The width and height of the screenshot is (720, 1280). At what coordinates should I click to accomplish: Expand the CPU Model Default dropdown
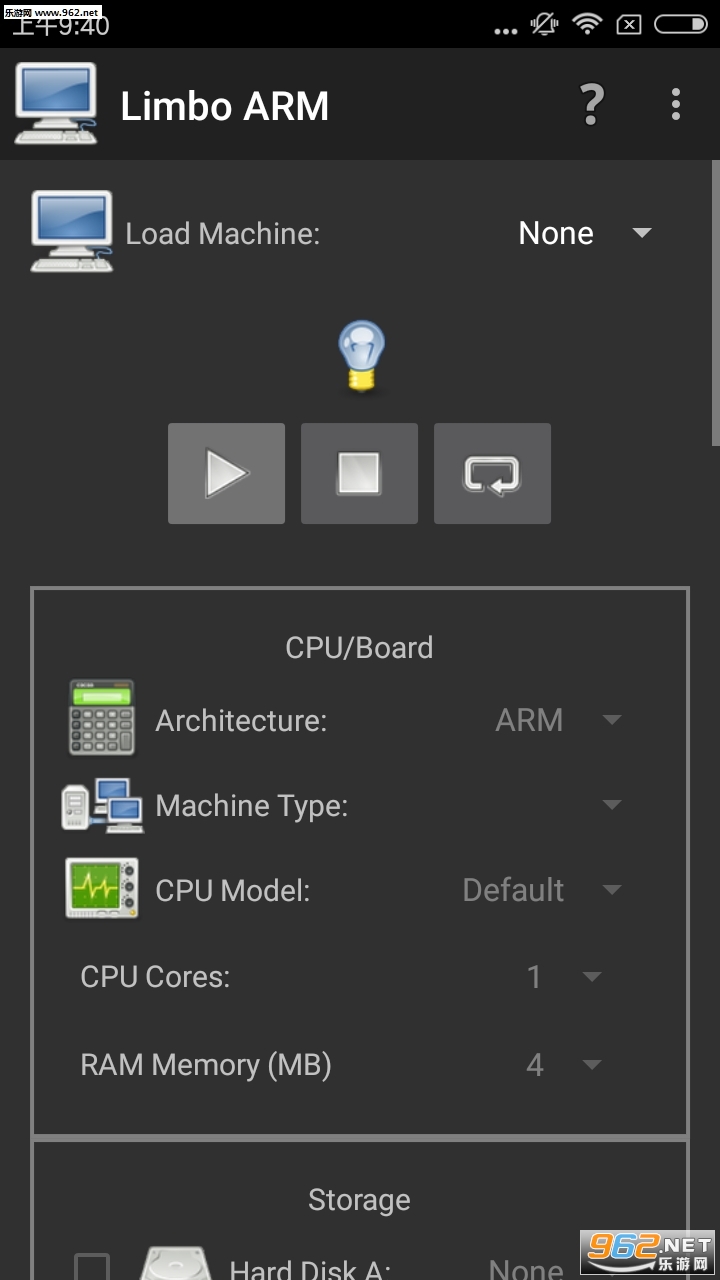point(542,890)
